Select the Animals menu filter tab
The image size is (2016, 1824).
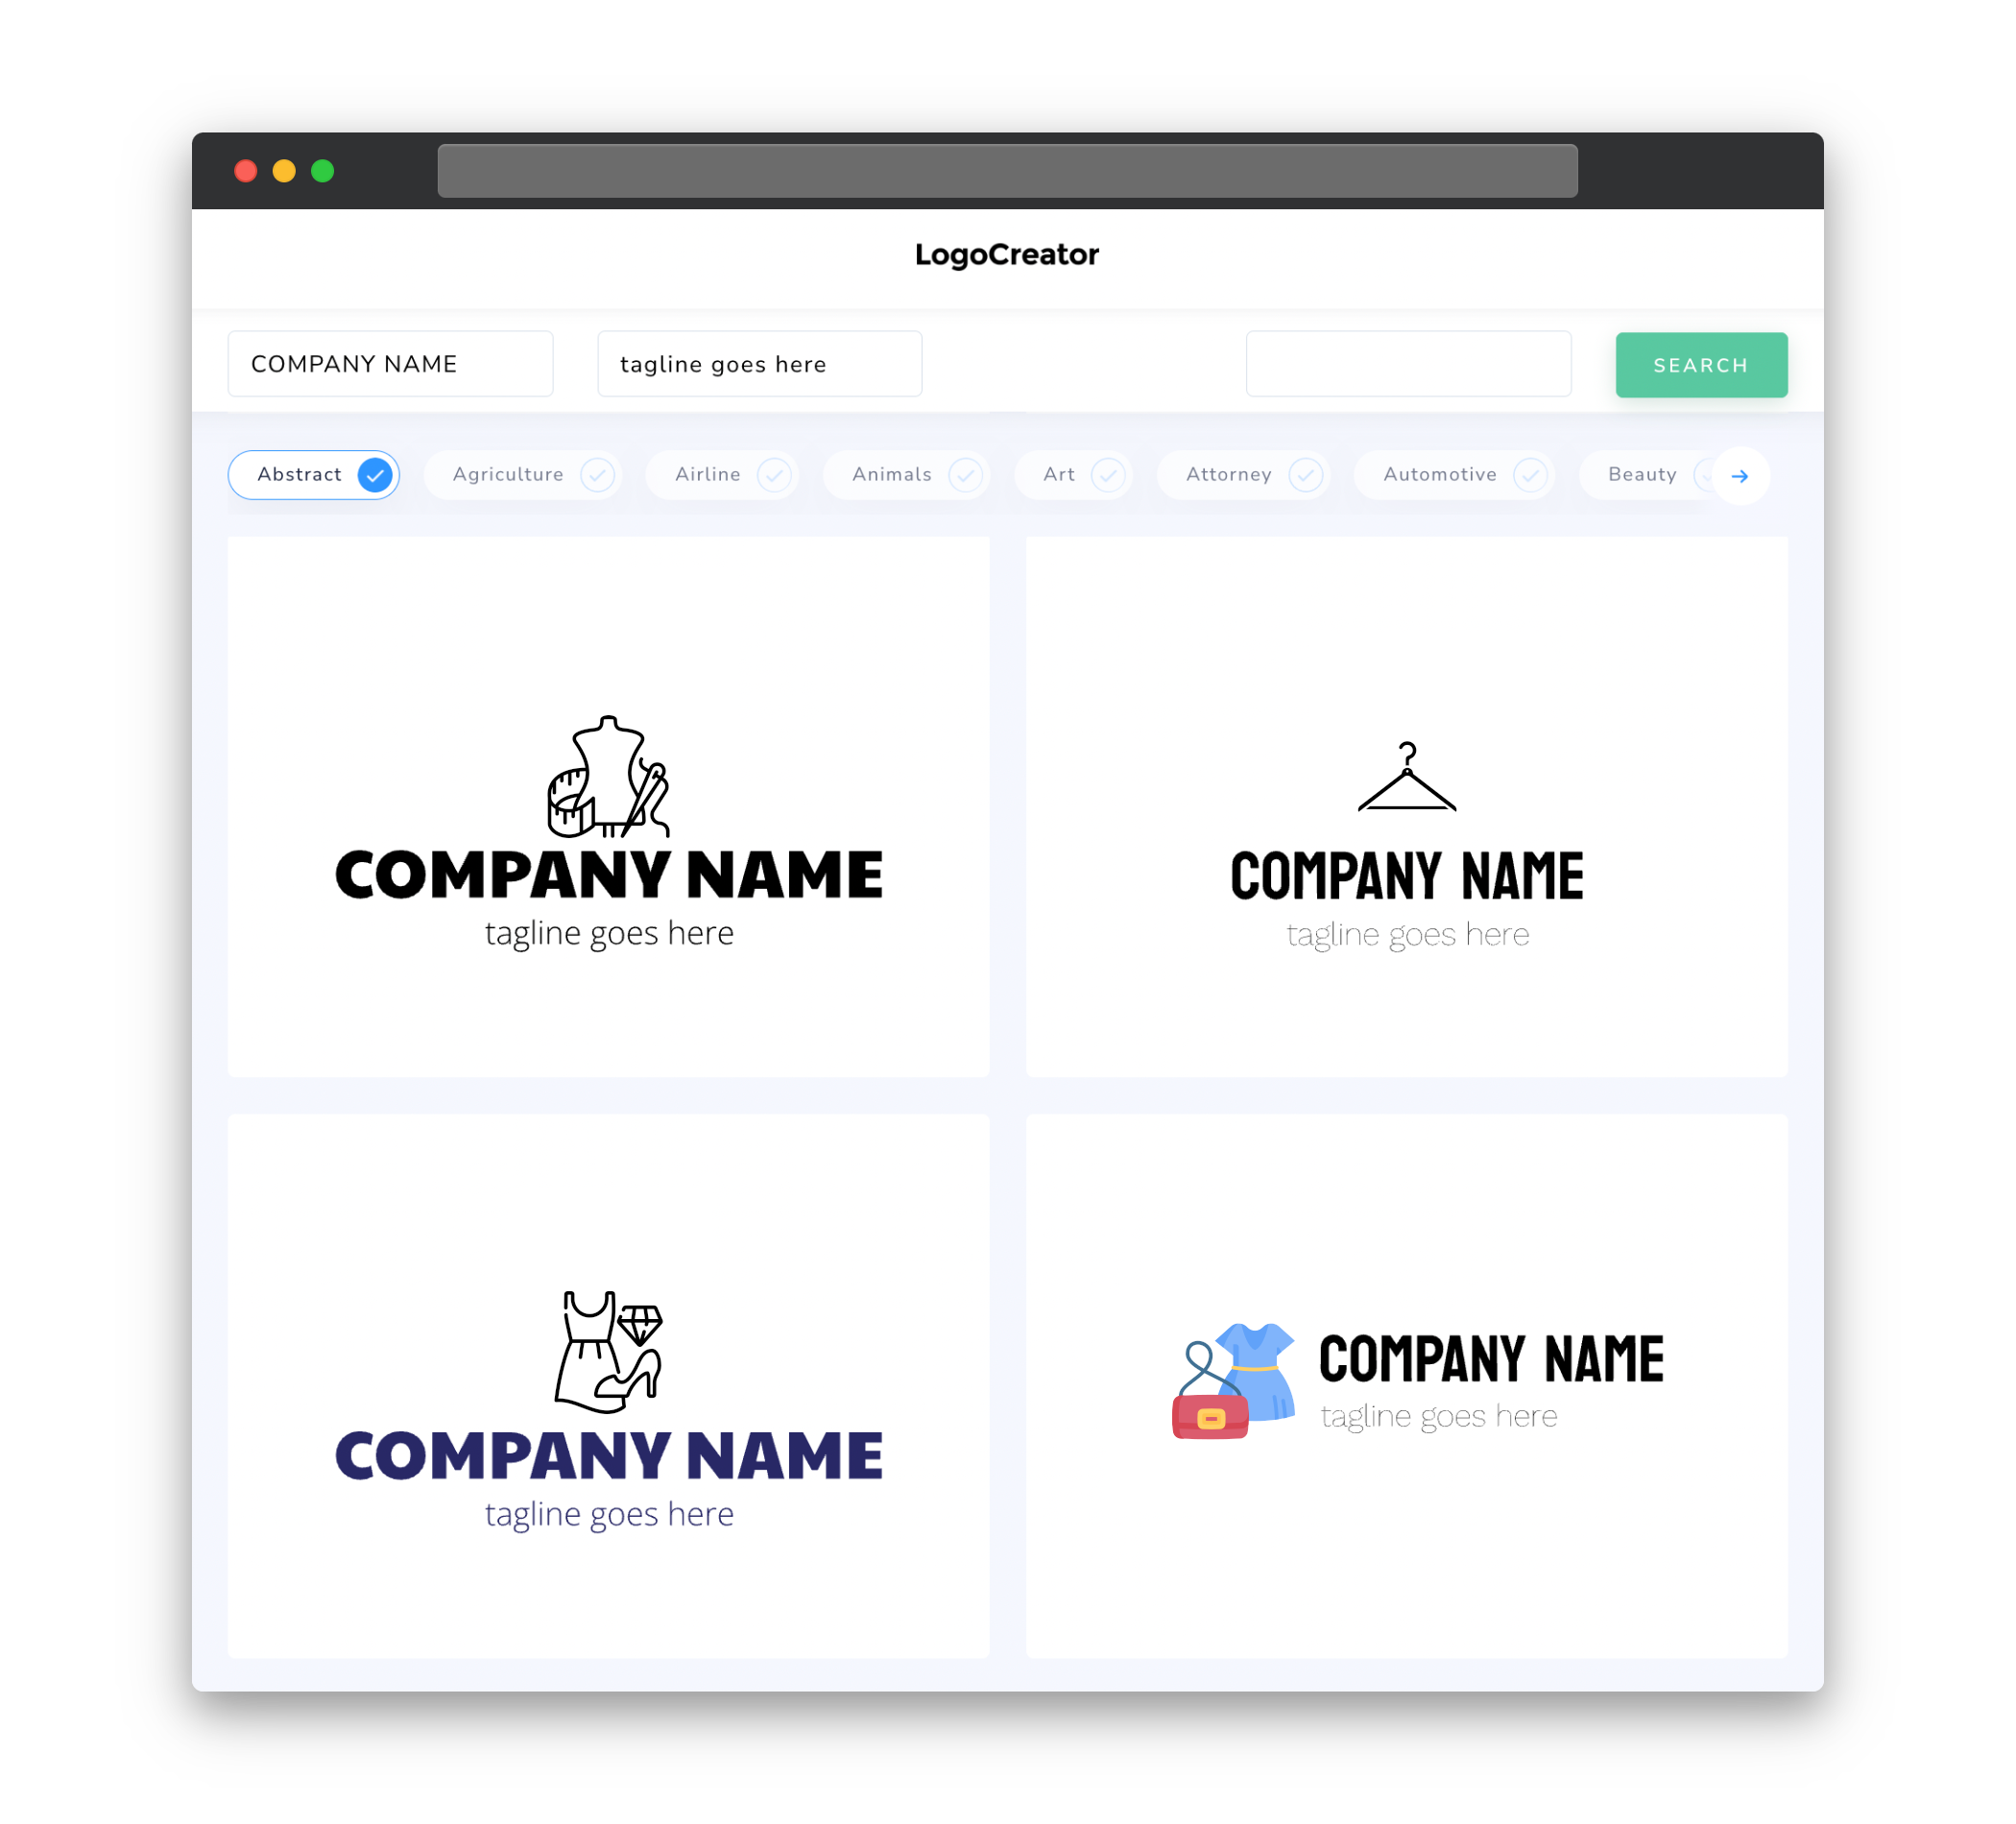(x=911, y=474)
